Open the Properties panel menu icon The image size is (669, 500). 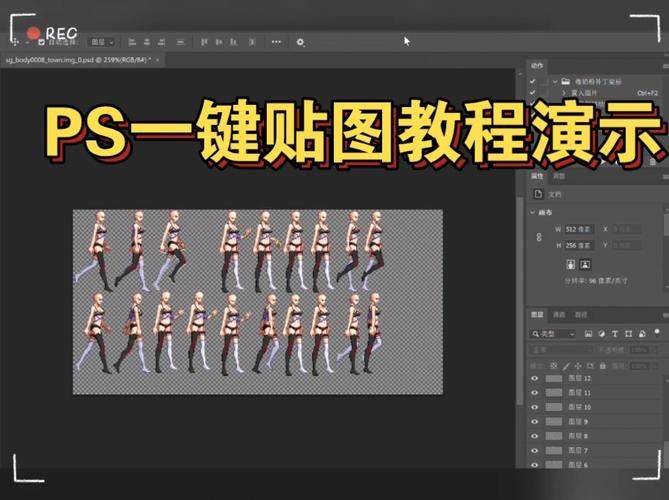(x=665, y=176)
